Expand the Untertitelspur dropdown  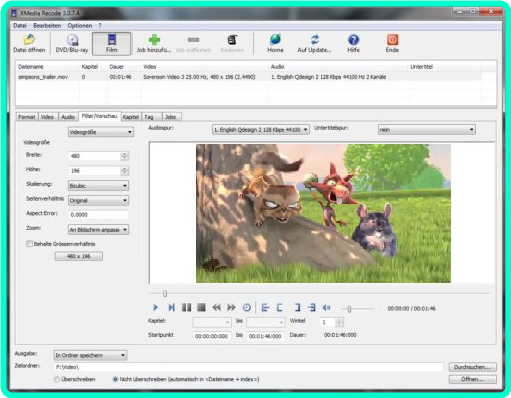pyautogui.click(x=427, y=129)
